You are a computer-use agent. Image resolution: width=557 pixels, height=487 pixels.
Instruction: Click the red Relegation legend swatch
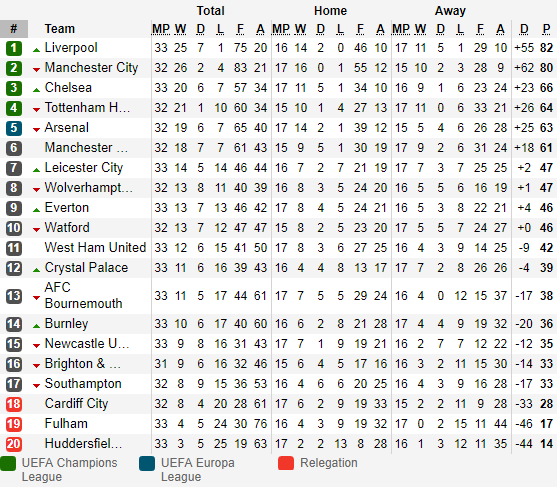click(x=286, y=463)
